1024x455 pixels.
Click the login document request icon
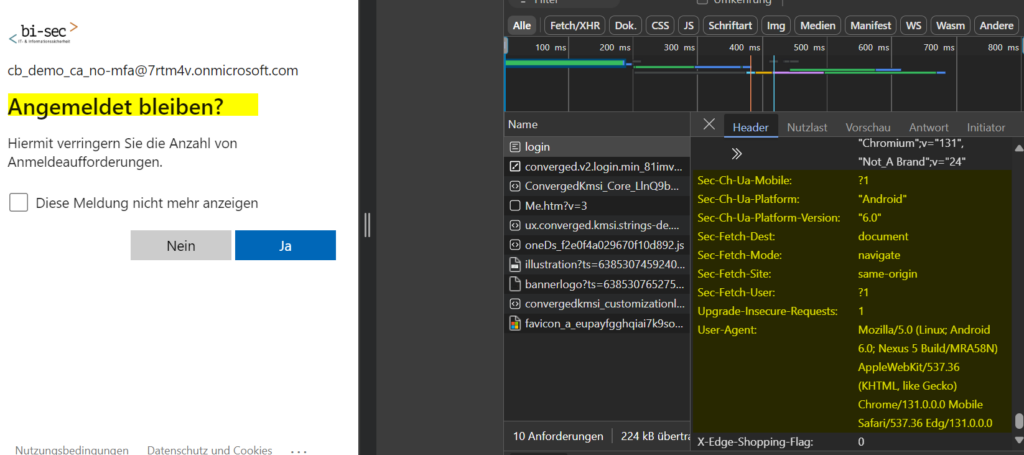coord(515,147)
